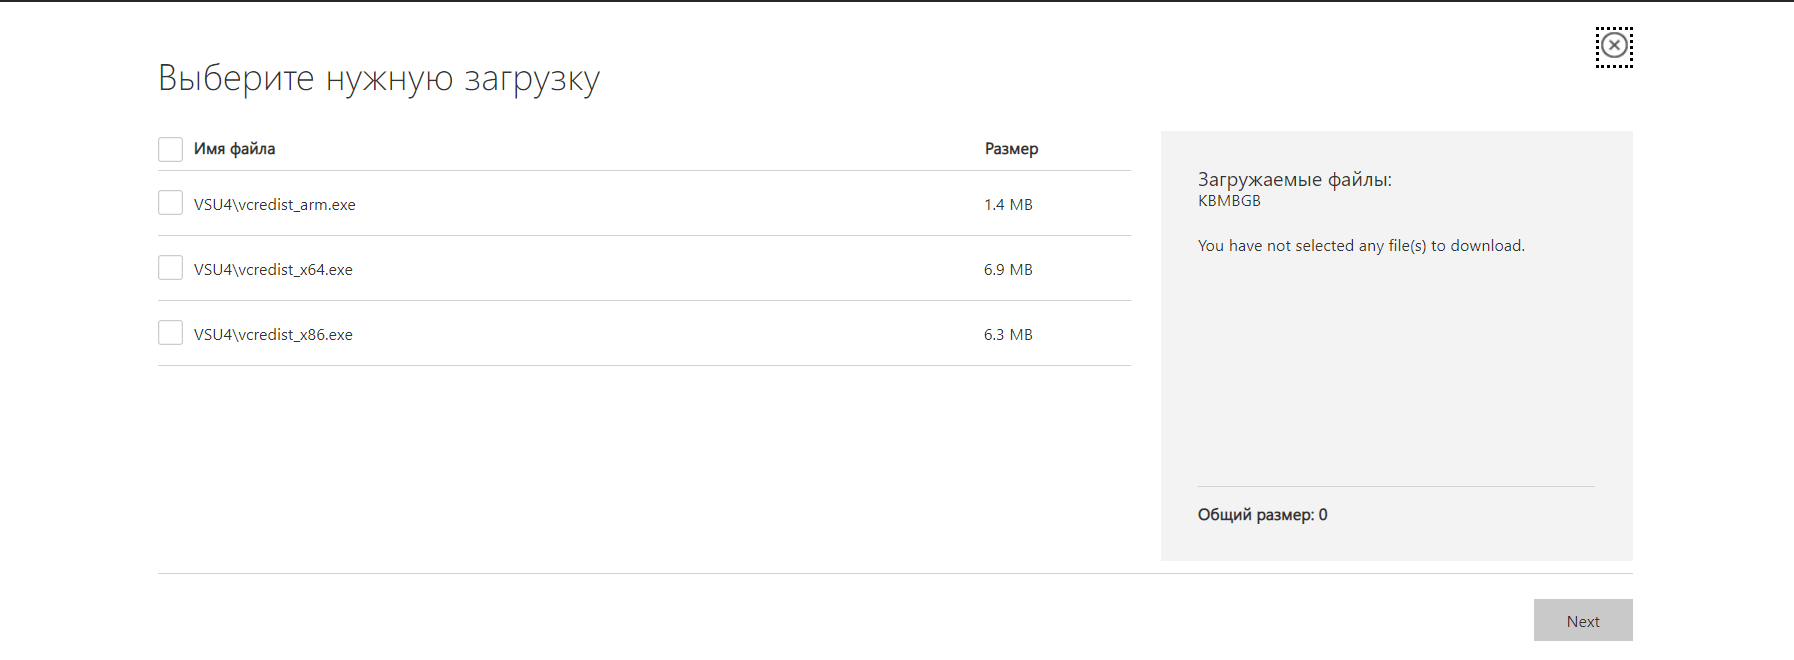1794x660 pixels.
Task: Close the download selection dialog
Action: 1614,46
